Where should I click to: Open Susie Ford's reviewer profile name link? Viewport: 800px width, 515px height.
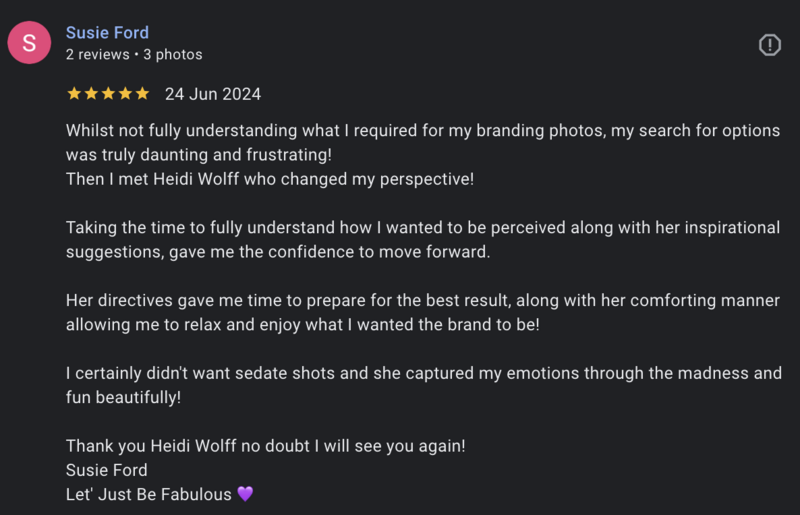(x=107, y=33)
